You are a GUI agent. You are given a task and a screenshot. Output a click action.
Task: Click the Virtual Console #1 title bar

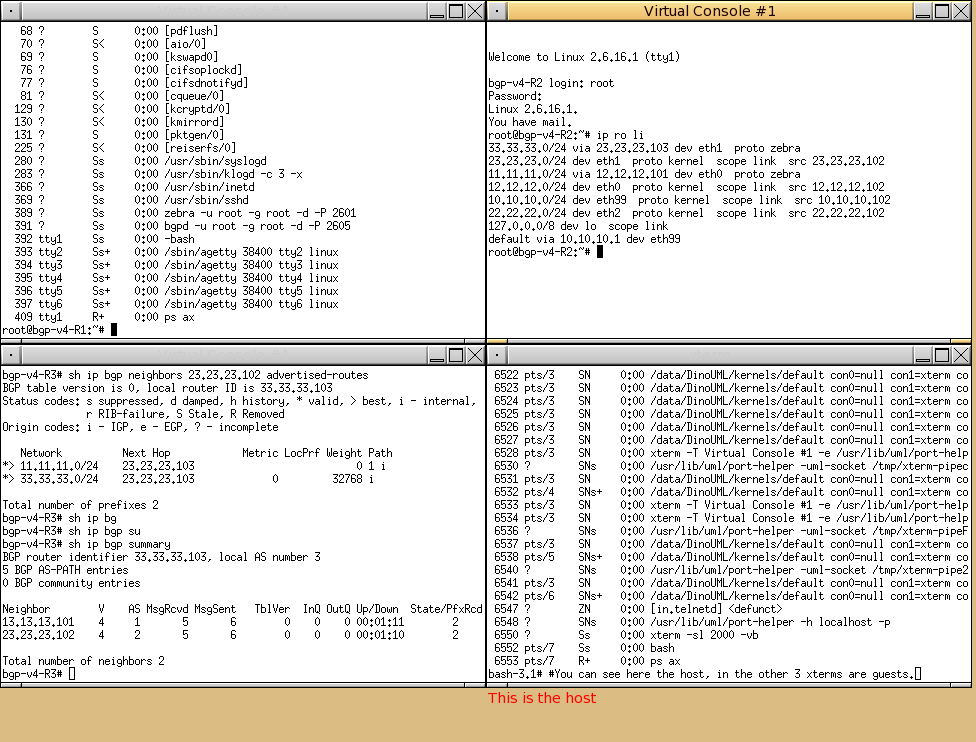pyautogui.click(x=709, y=11)
